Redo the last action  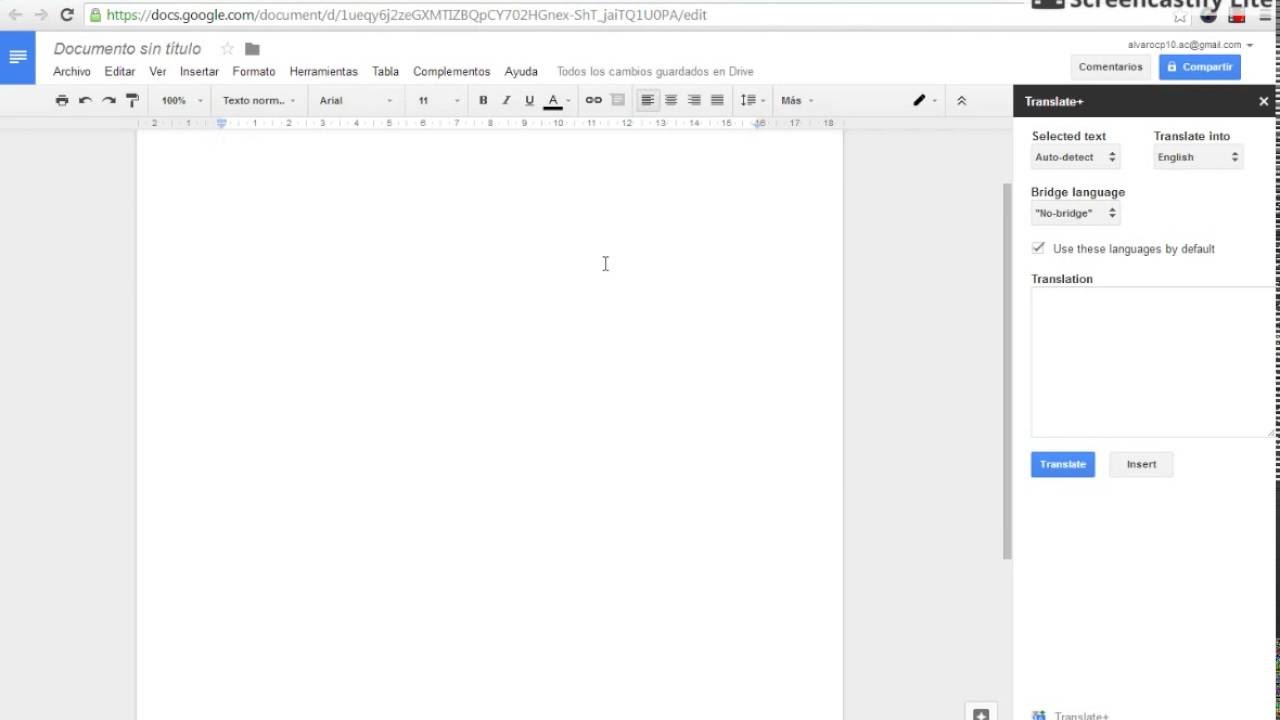pyautogui.click(x=109, y=100)
